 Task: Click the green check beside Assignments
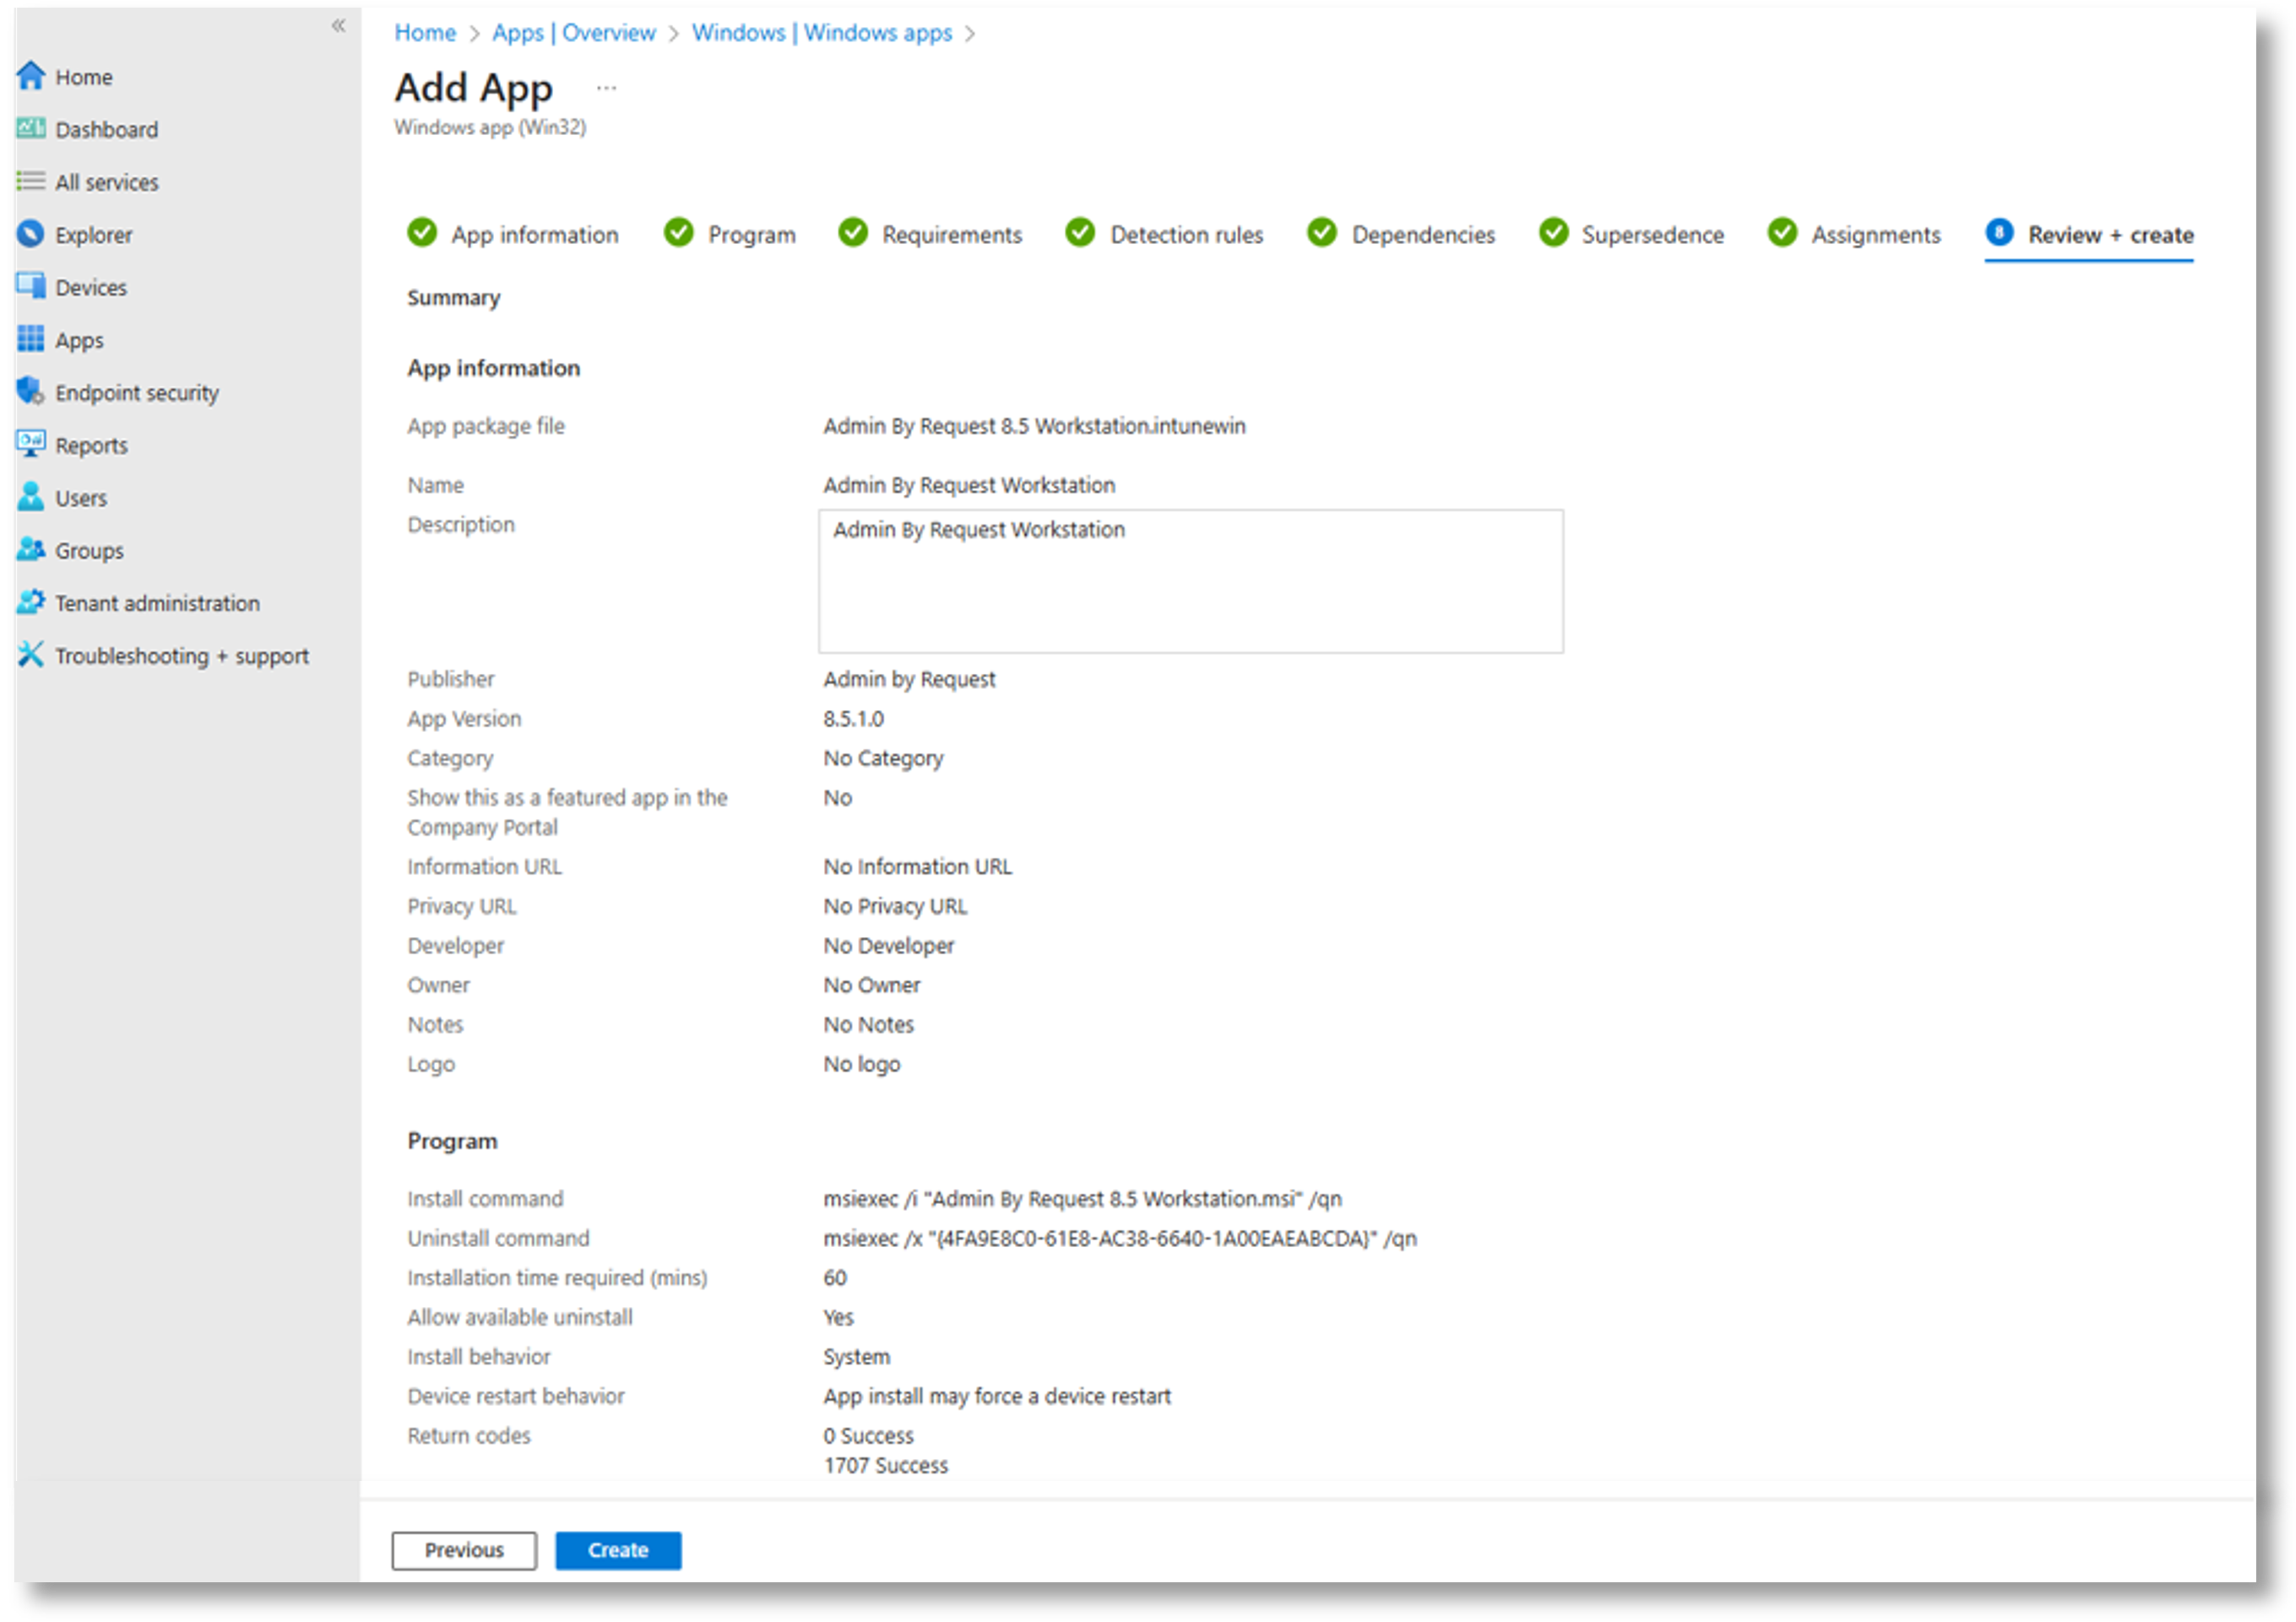pyautogui.click(x=1782, y=233)
